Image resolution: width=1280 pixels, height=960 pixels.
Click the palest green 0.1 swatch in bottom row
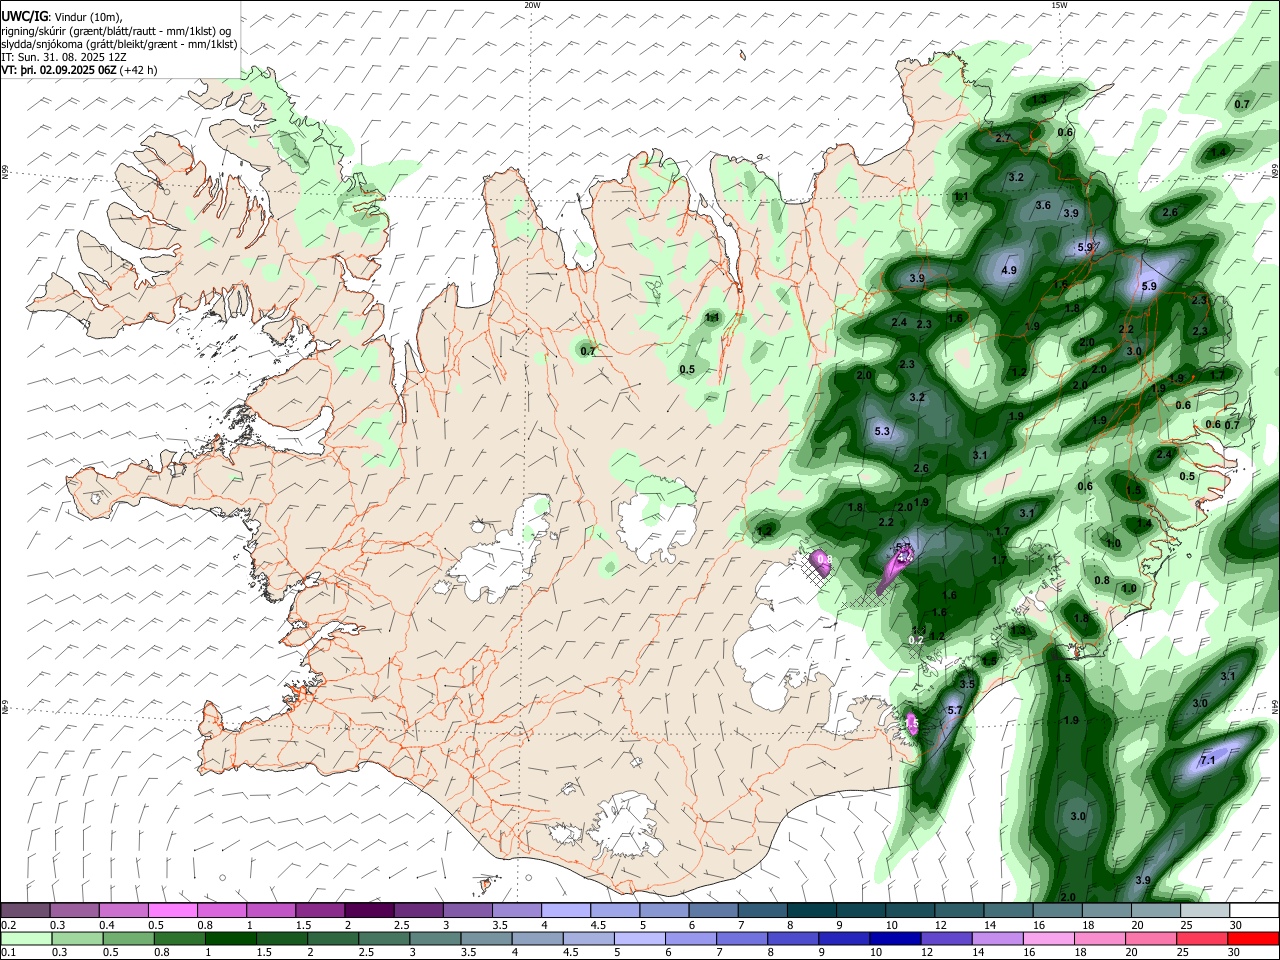[26, 938]
